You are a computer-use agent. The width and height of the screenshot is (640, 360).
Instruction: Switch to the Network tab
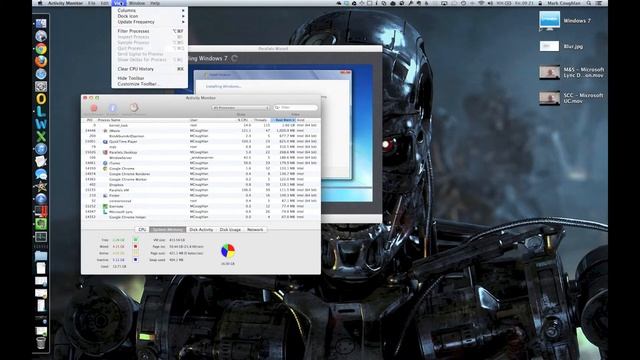coord(255,230)
